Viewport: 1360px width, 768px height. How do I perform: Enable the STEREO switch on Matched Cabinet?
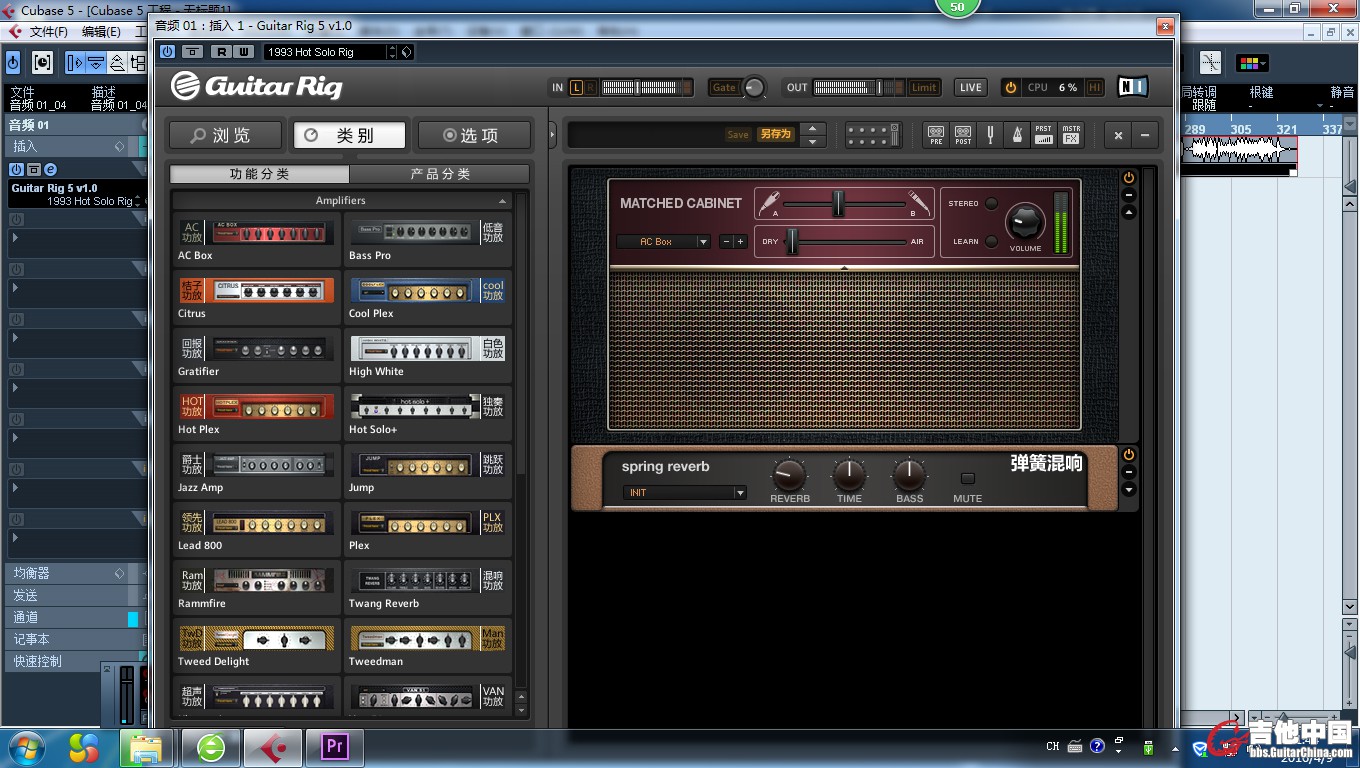(991, 204)
